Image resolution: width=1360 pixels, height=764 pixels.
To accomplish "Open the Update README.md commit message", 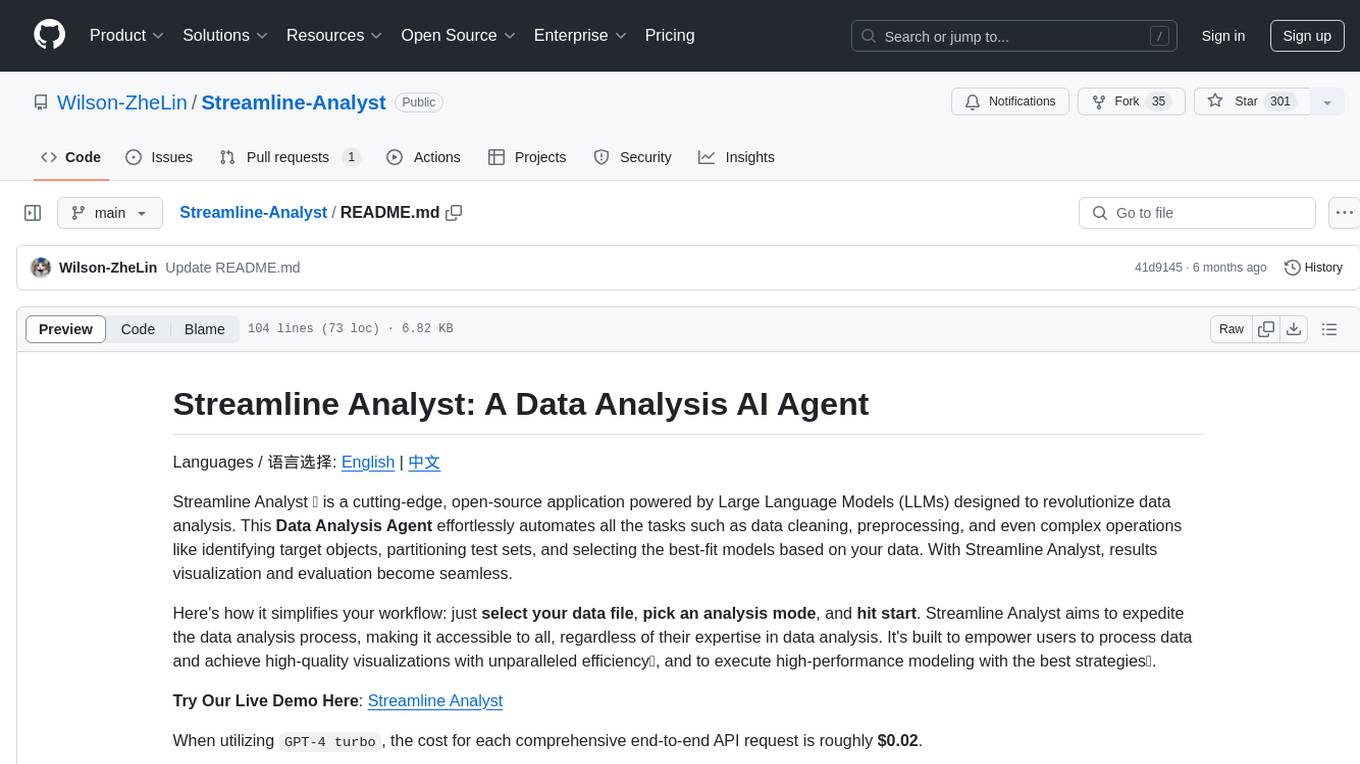I will tap(233, 267).
